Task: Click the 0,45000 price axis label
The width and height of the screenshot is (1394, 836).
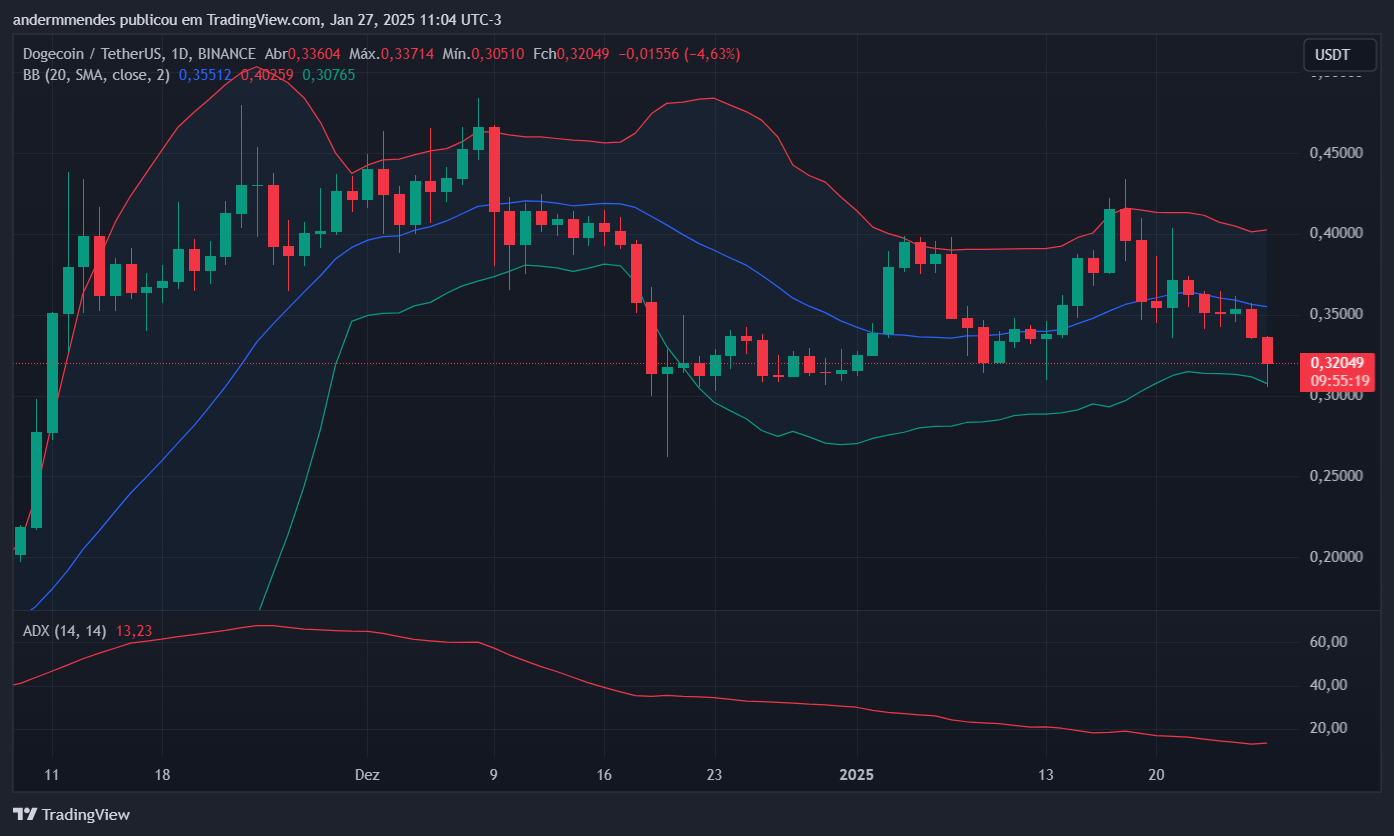Action: point(1336,153)
